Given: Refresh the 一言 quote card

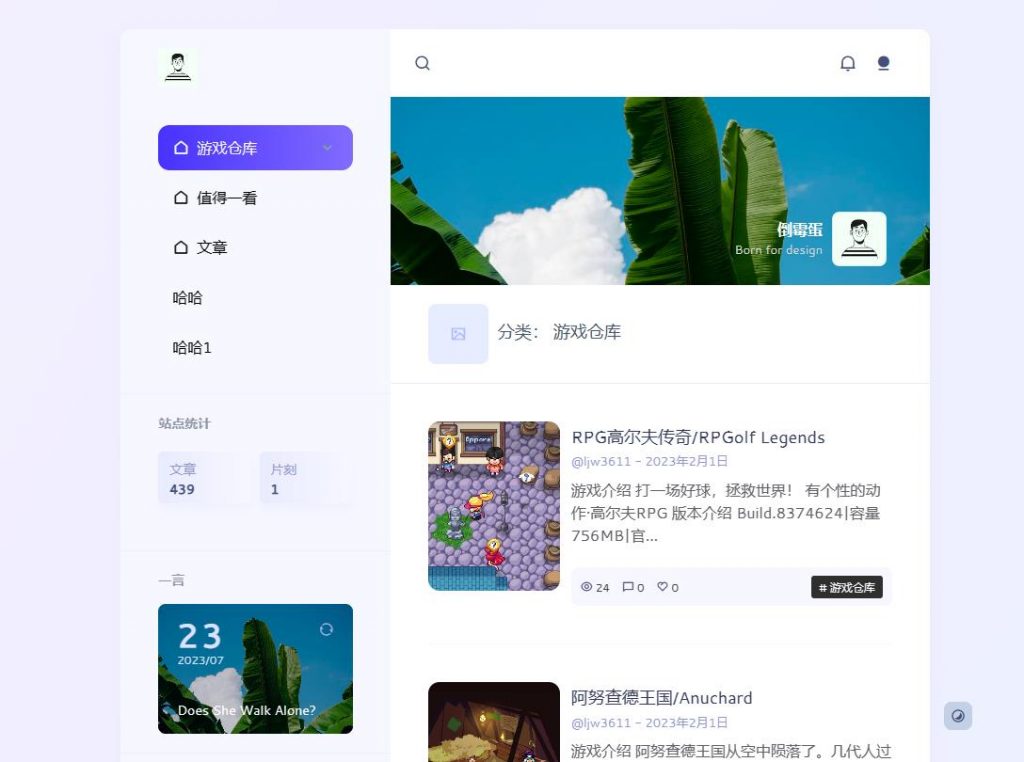Looking at the screenshot, I should [x=327, y=629].
